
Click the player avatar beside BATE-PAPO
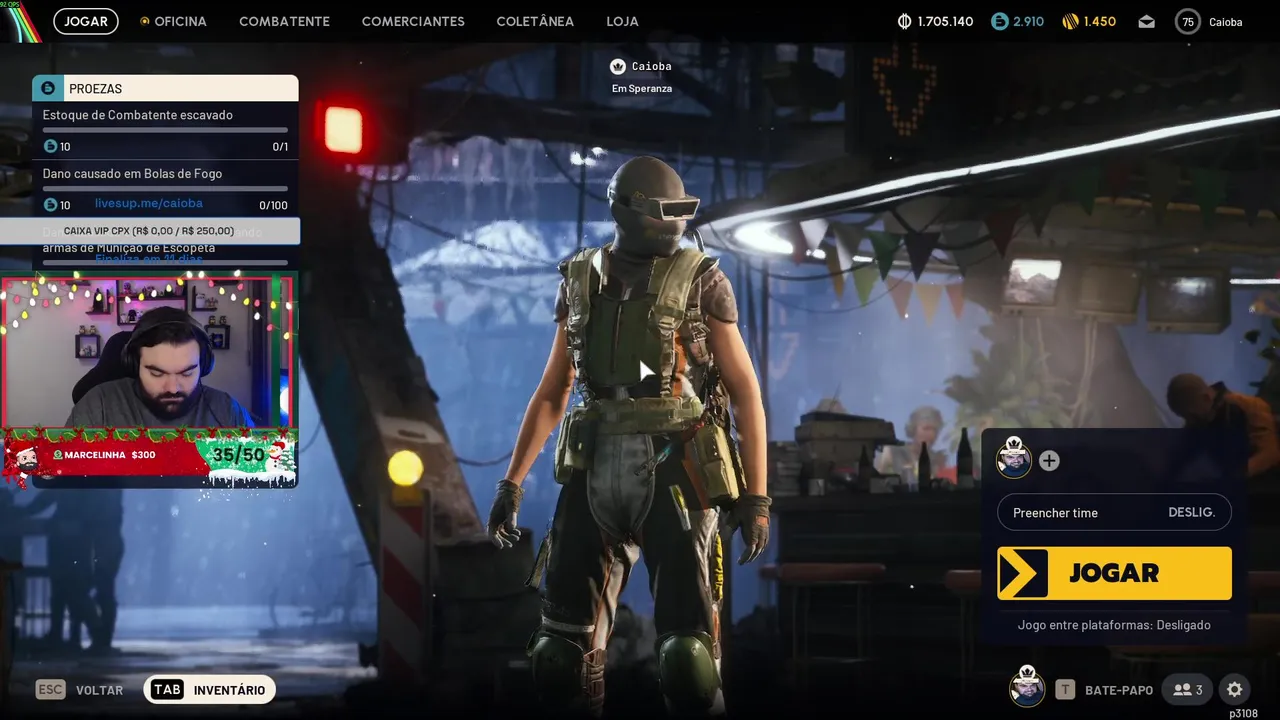(x=1027, y=688)
